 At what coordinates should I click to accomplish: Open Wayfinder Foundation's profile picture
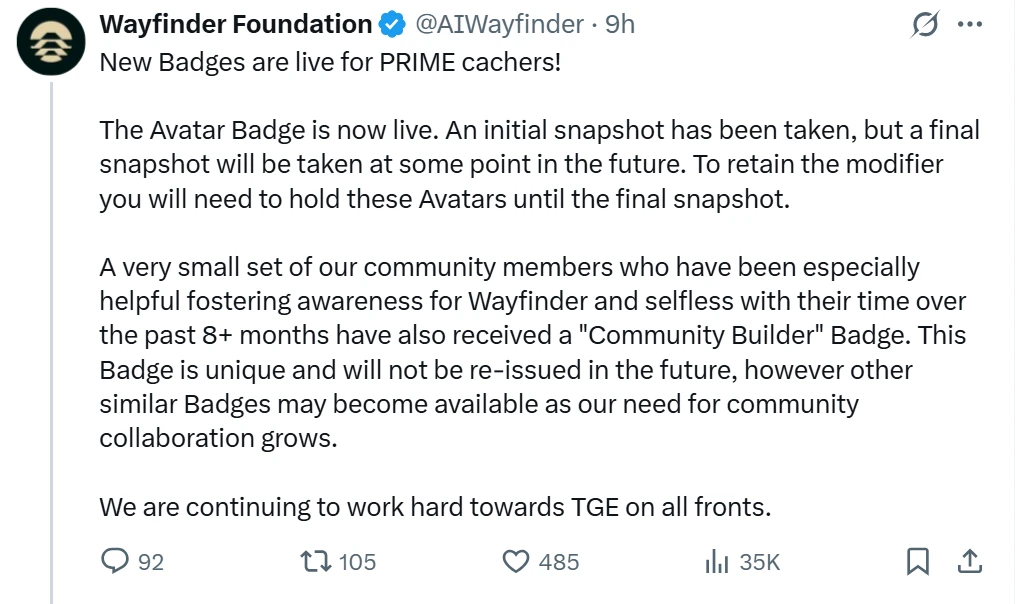(x=50, y=42)
